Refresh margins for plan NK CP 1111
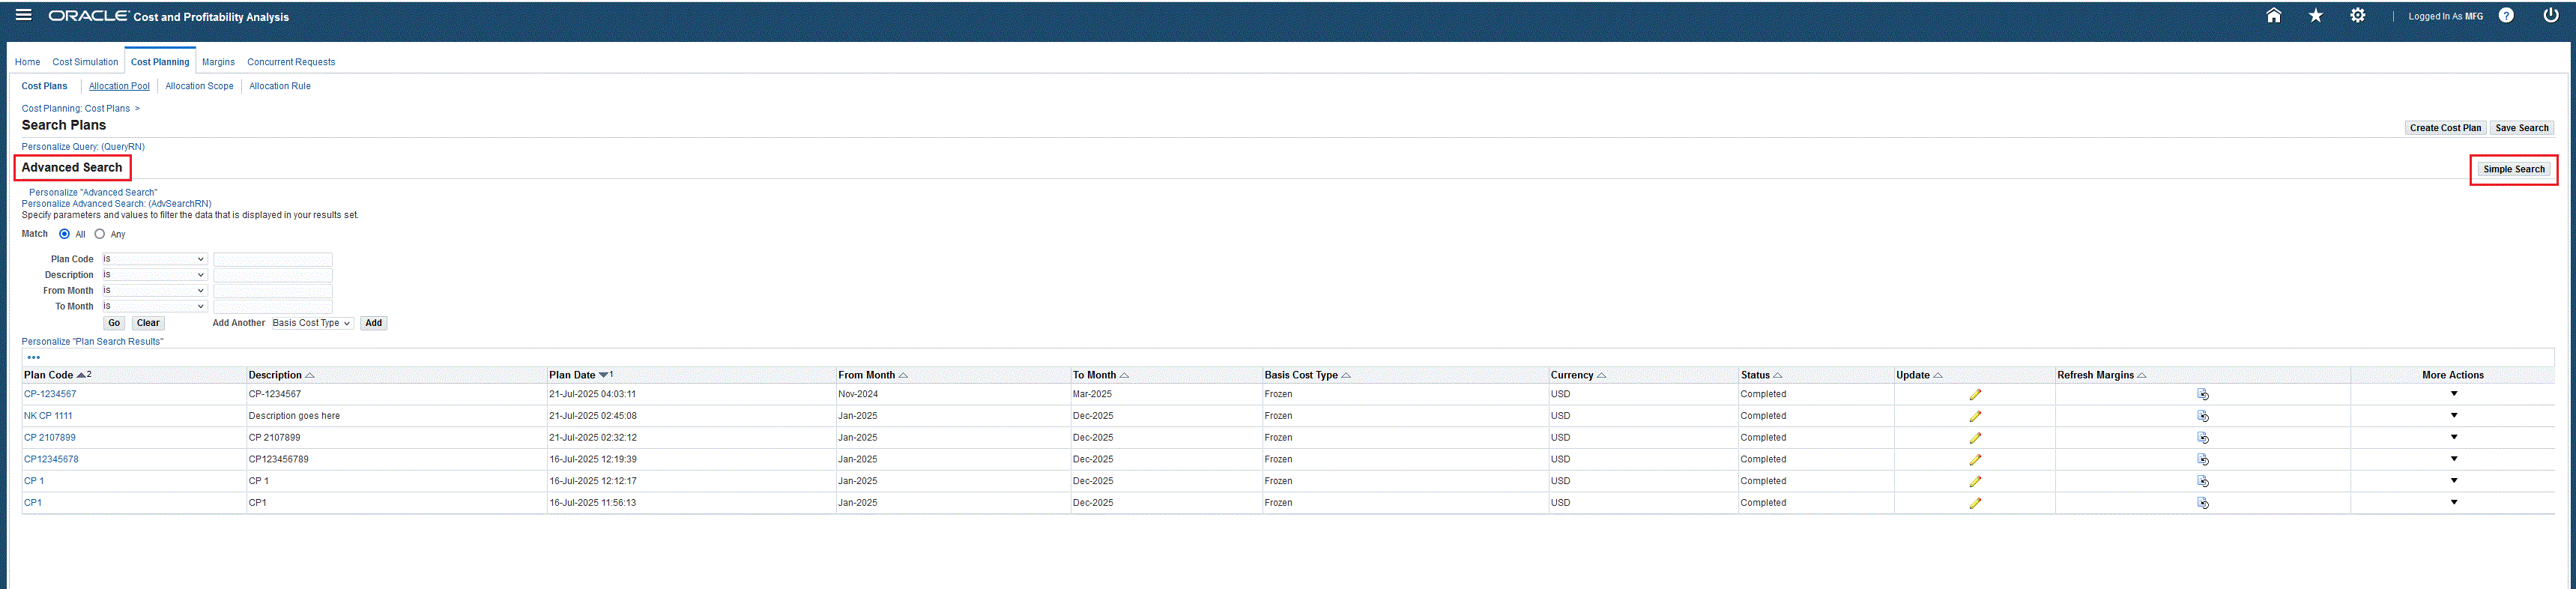Image resolution: width=2576 pixels, height=589 pixels. pyautogui.click(x=2202, y=416)
